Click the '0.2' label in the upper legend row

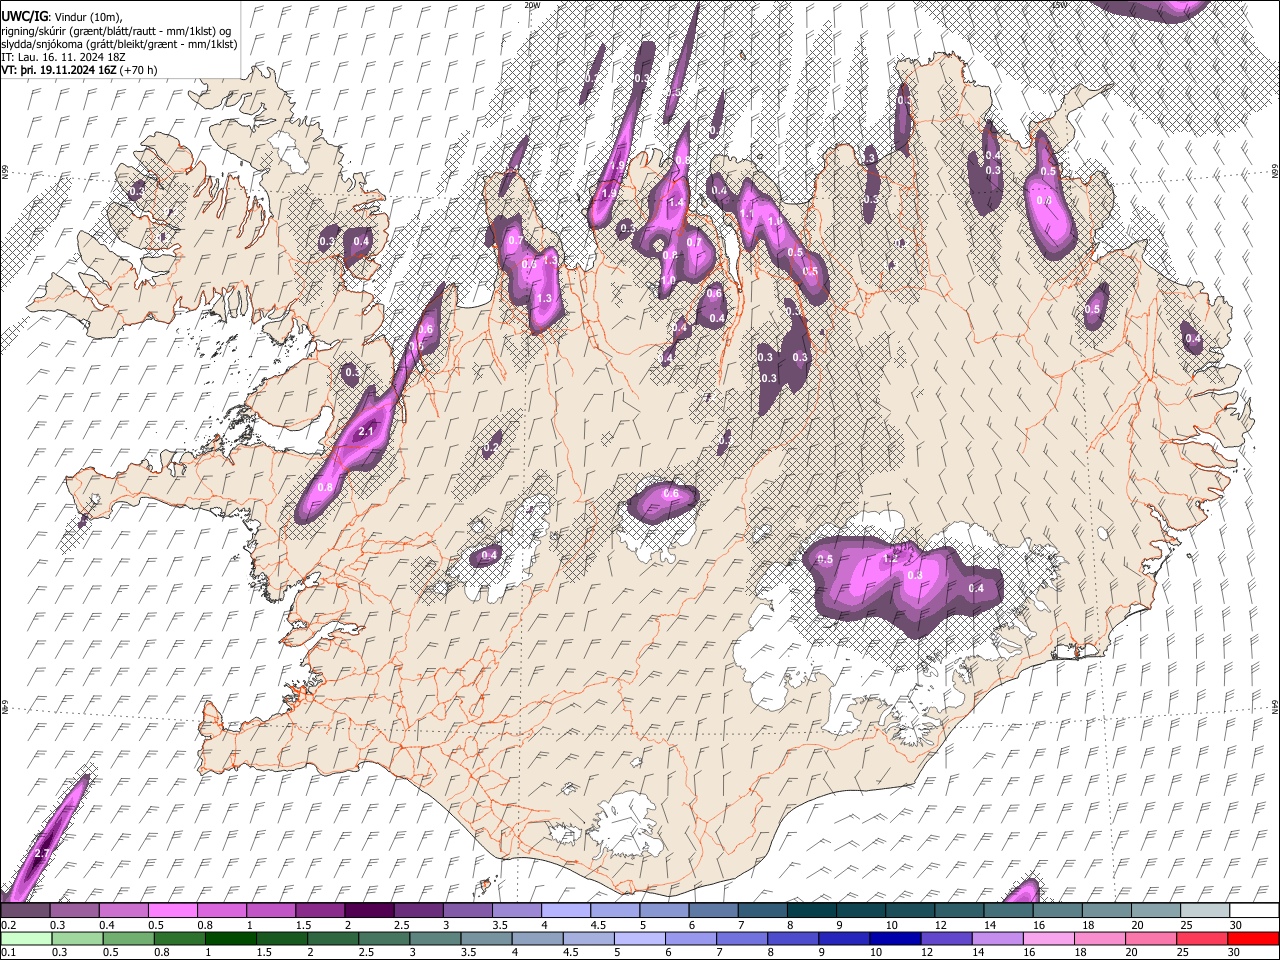point(9,926)
